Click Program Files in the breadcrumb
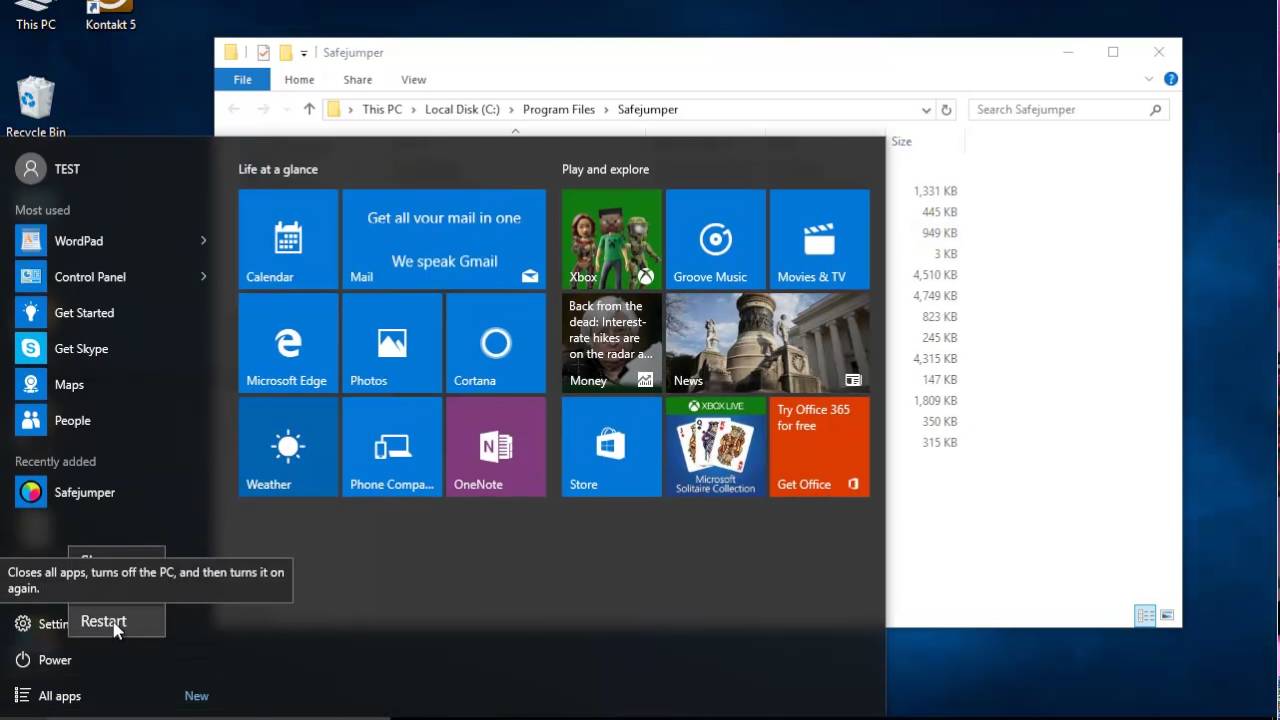 [559, 110]
